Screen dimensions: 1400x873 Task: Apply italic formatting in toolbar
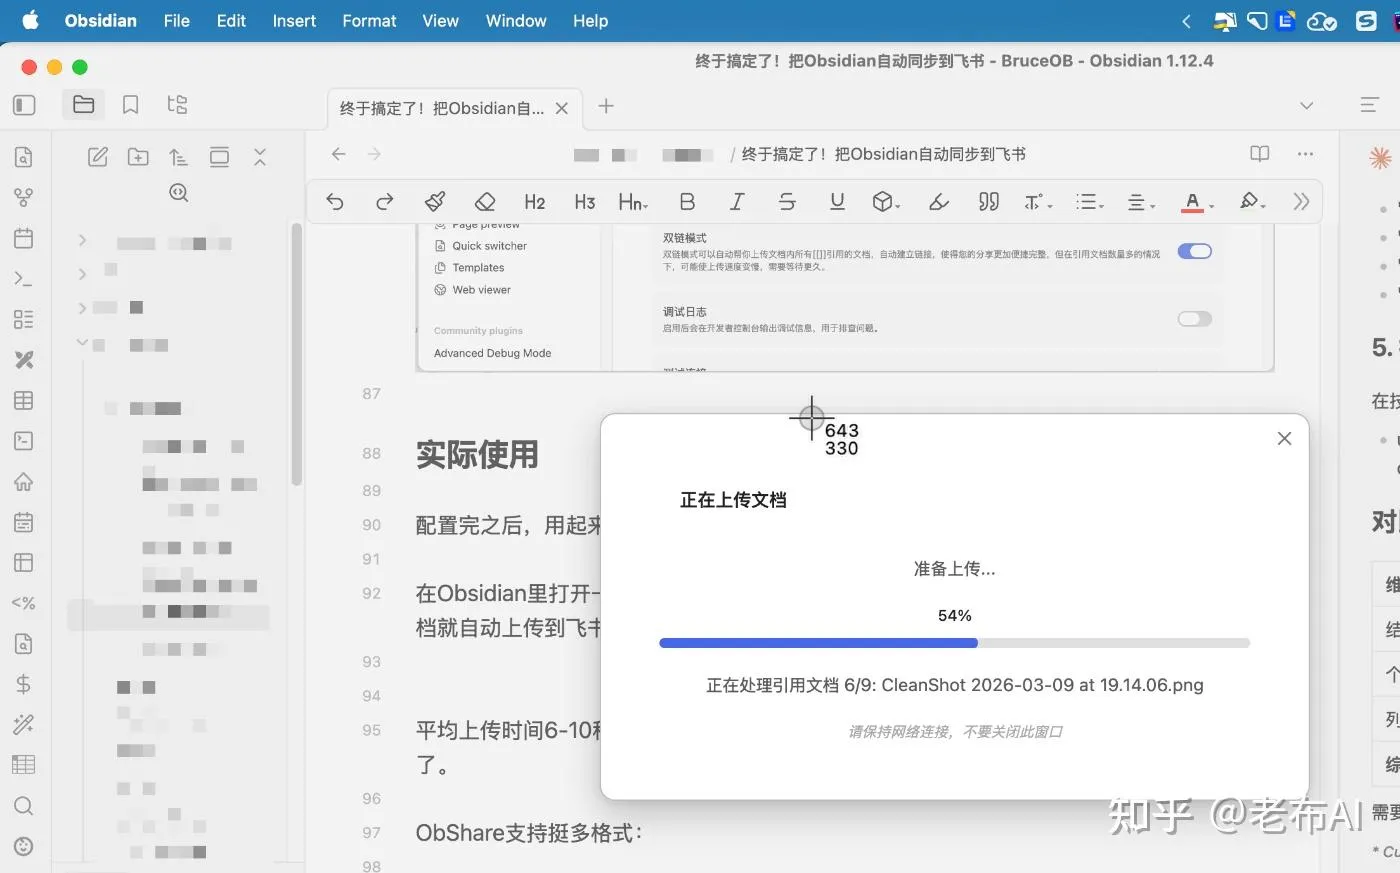[x=737, y=202]
